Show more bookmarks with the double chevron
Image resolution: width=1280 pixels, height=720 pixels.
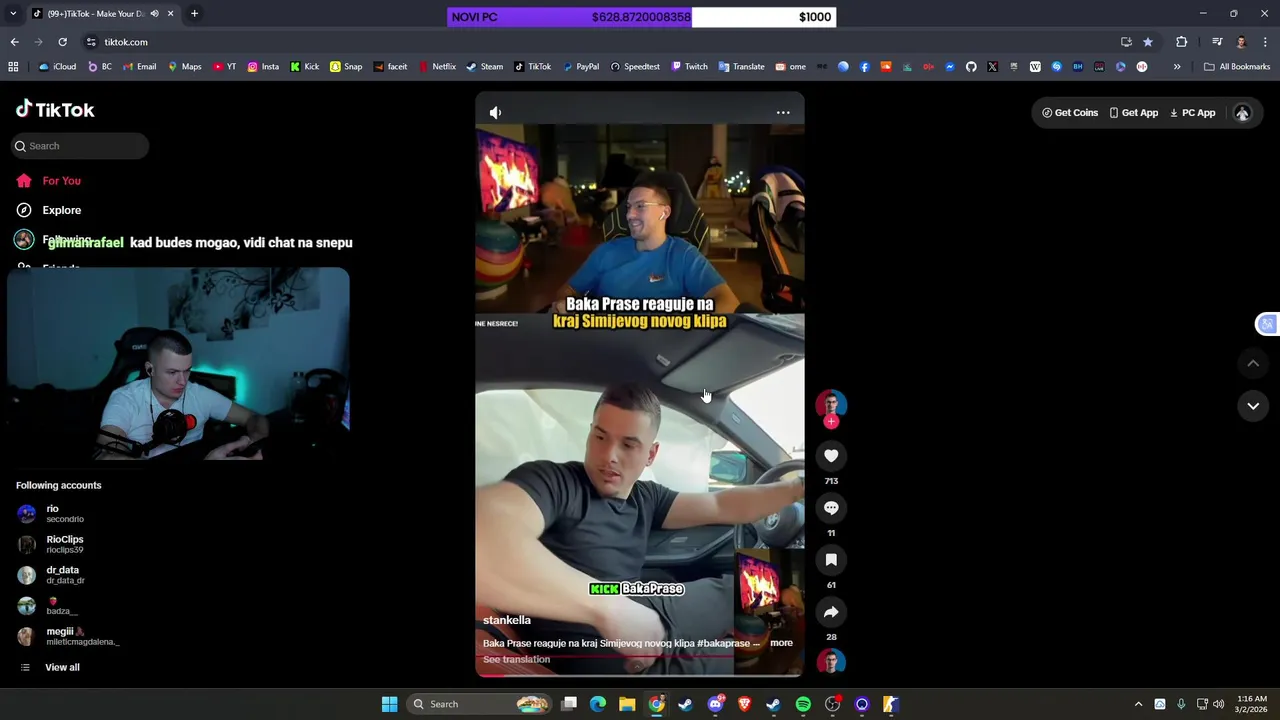[1177, 67]
